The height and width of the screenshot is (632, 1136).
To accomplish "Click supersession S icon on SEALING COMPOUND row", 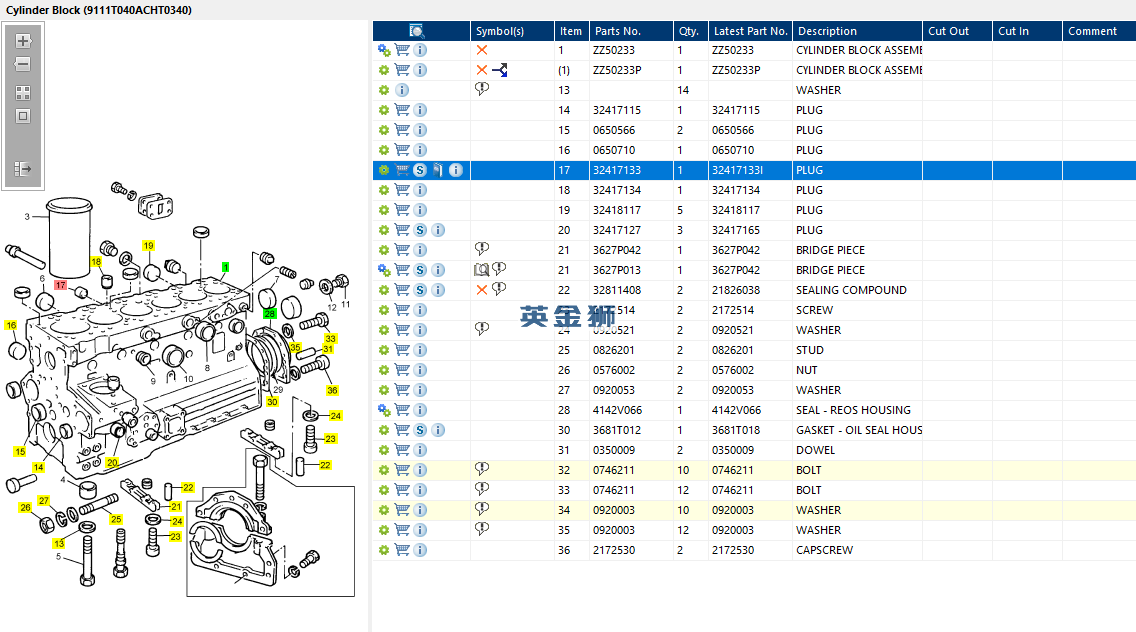I will click(x=420, y=290).
